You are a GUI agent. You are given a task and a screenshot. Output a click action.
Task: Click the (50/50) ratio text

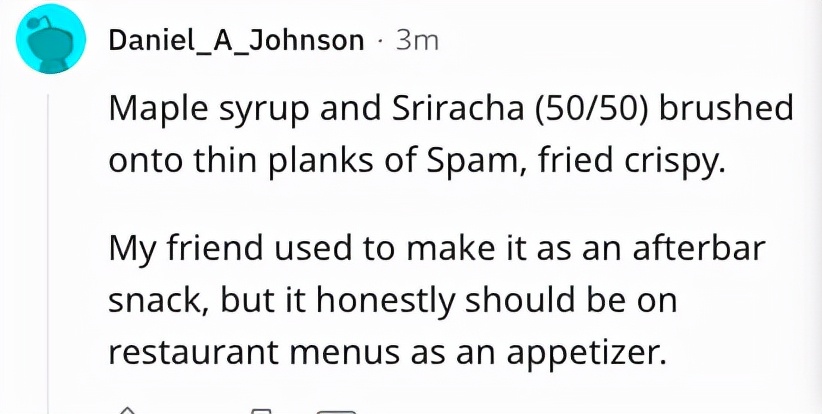click(593, 108)
